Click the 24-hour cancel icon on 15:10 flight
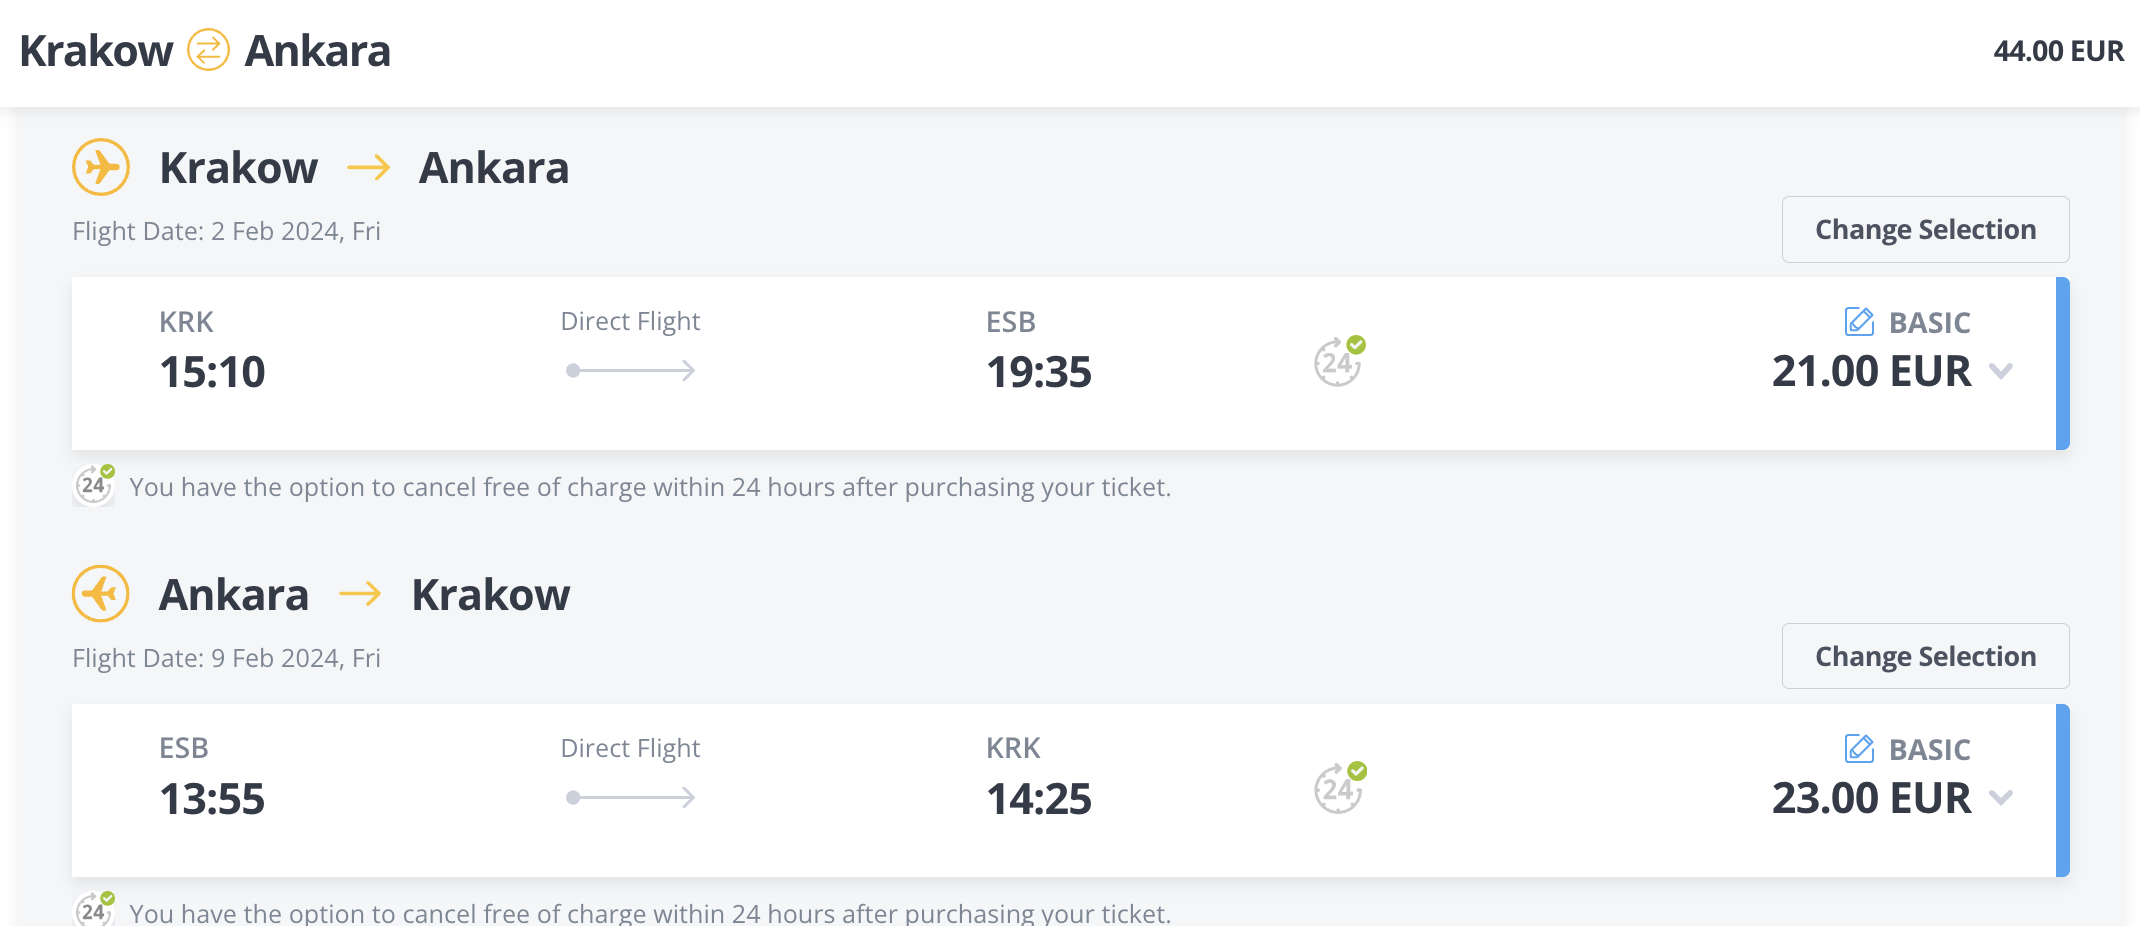 1339,362
